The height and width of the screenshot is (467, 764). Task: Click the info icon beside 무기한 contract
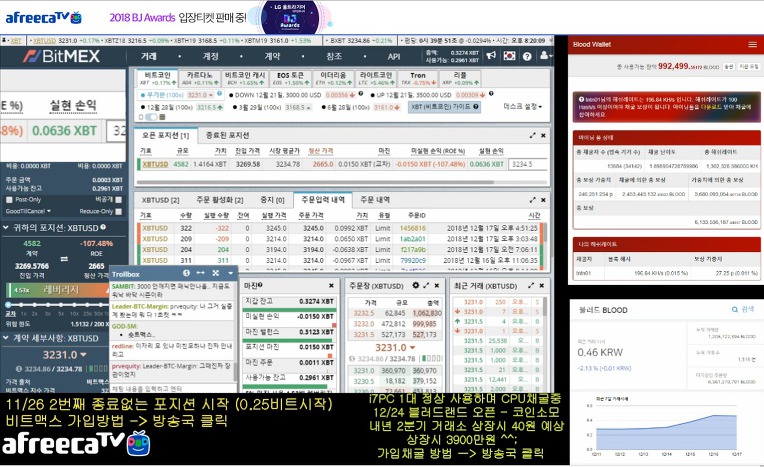point(220,94)
